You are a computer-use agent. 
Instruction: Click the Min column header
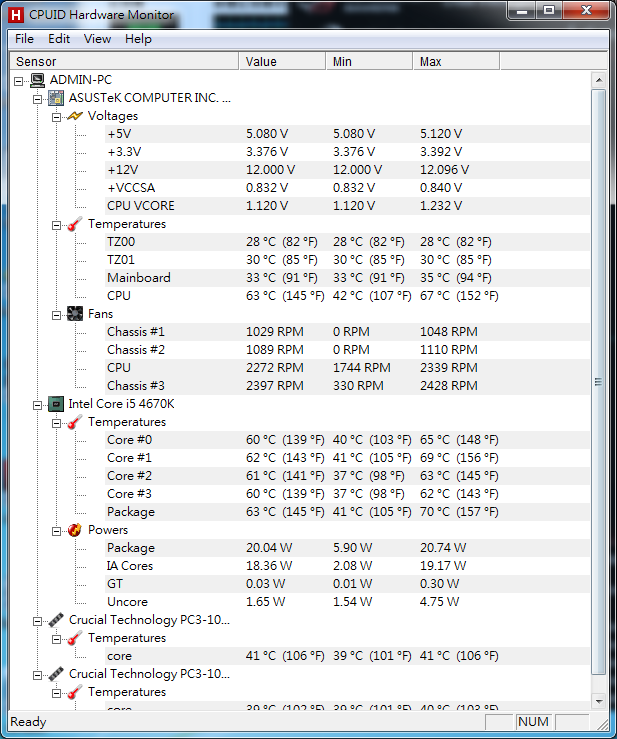(x=369, y=61)
